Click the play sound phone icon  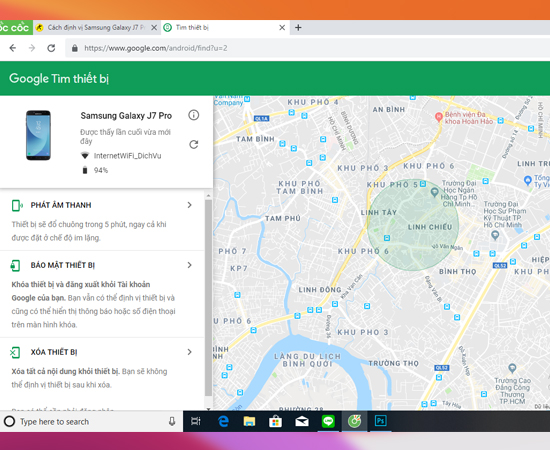tap(17, 205)
